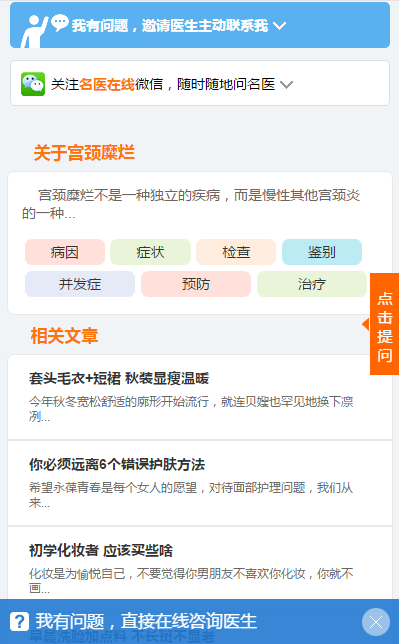Open article 初学化妆者 应该买些啥

[x=200, y=564]
